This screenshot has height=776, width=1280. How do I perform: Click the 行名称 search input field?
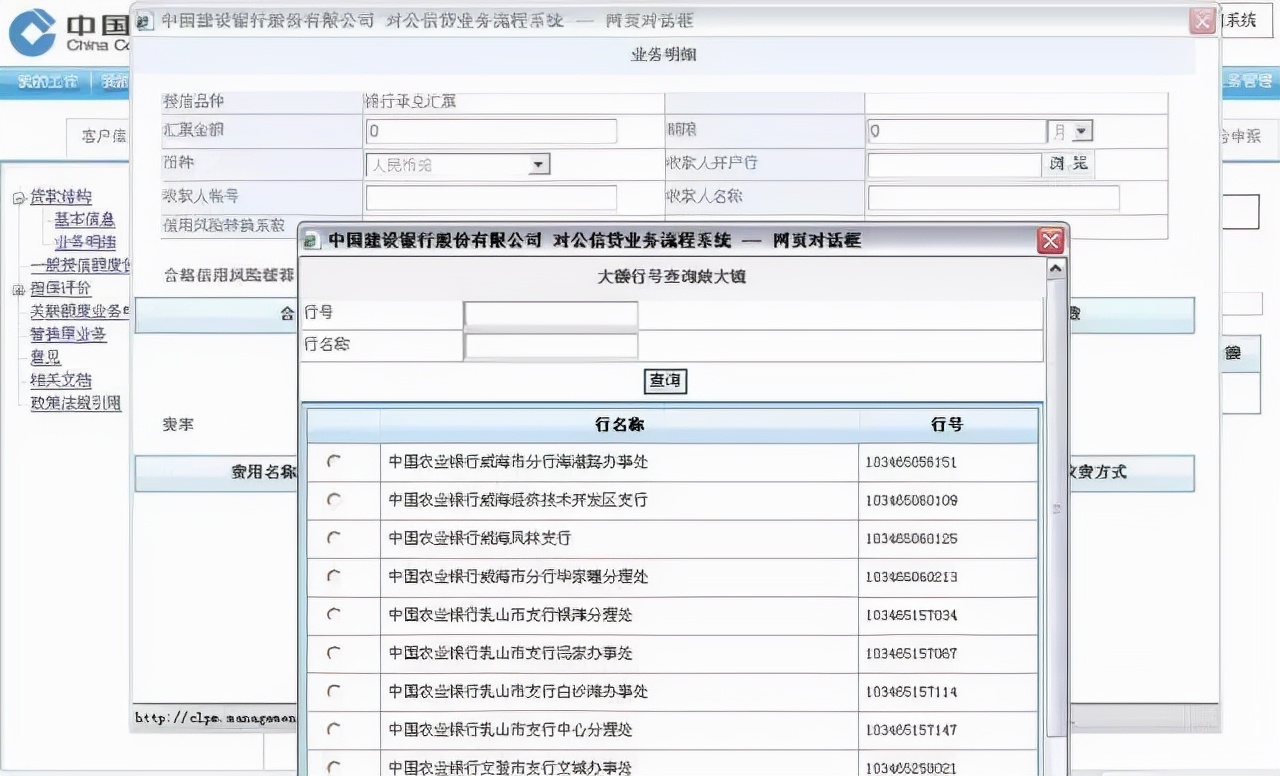(x=551, y=346)
